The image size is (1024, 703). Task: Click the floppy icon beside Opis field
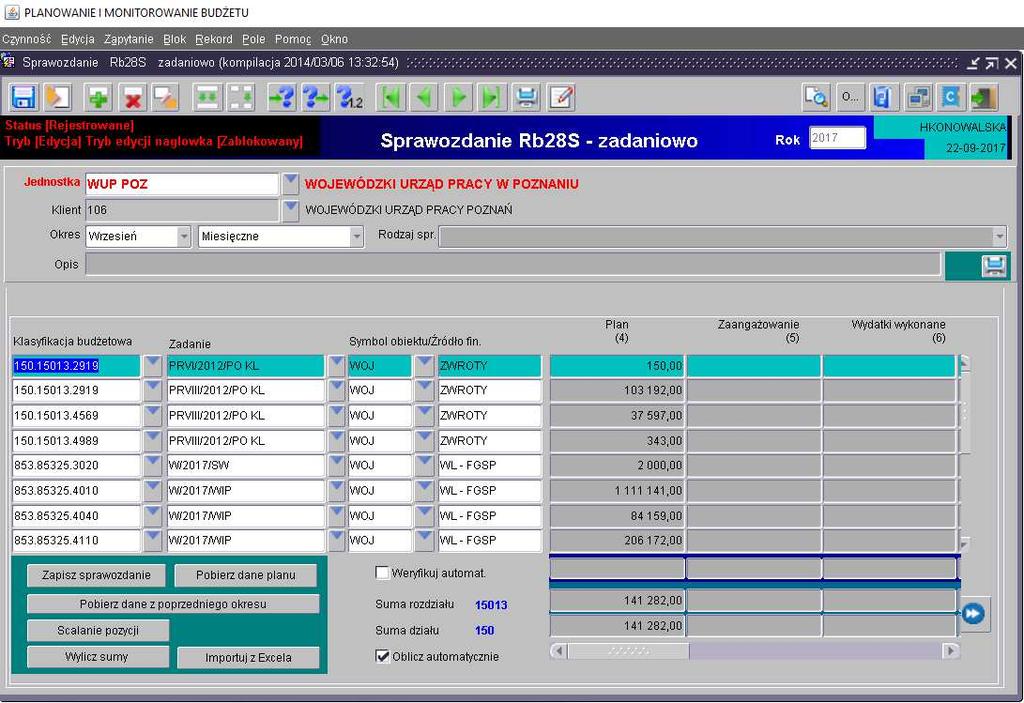tap(993, 266)
